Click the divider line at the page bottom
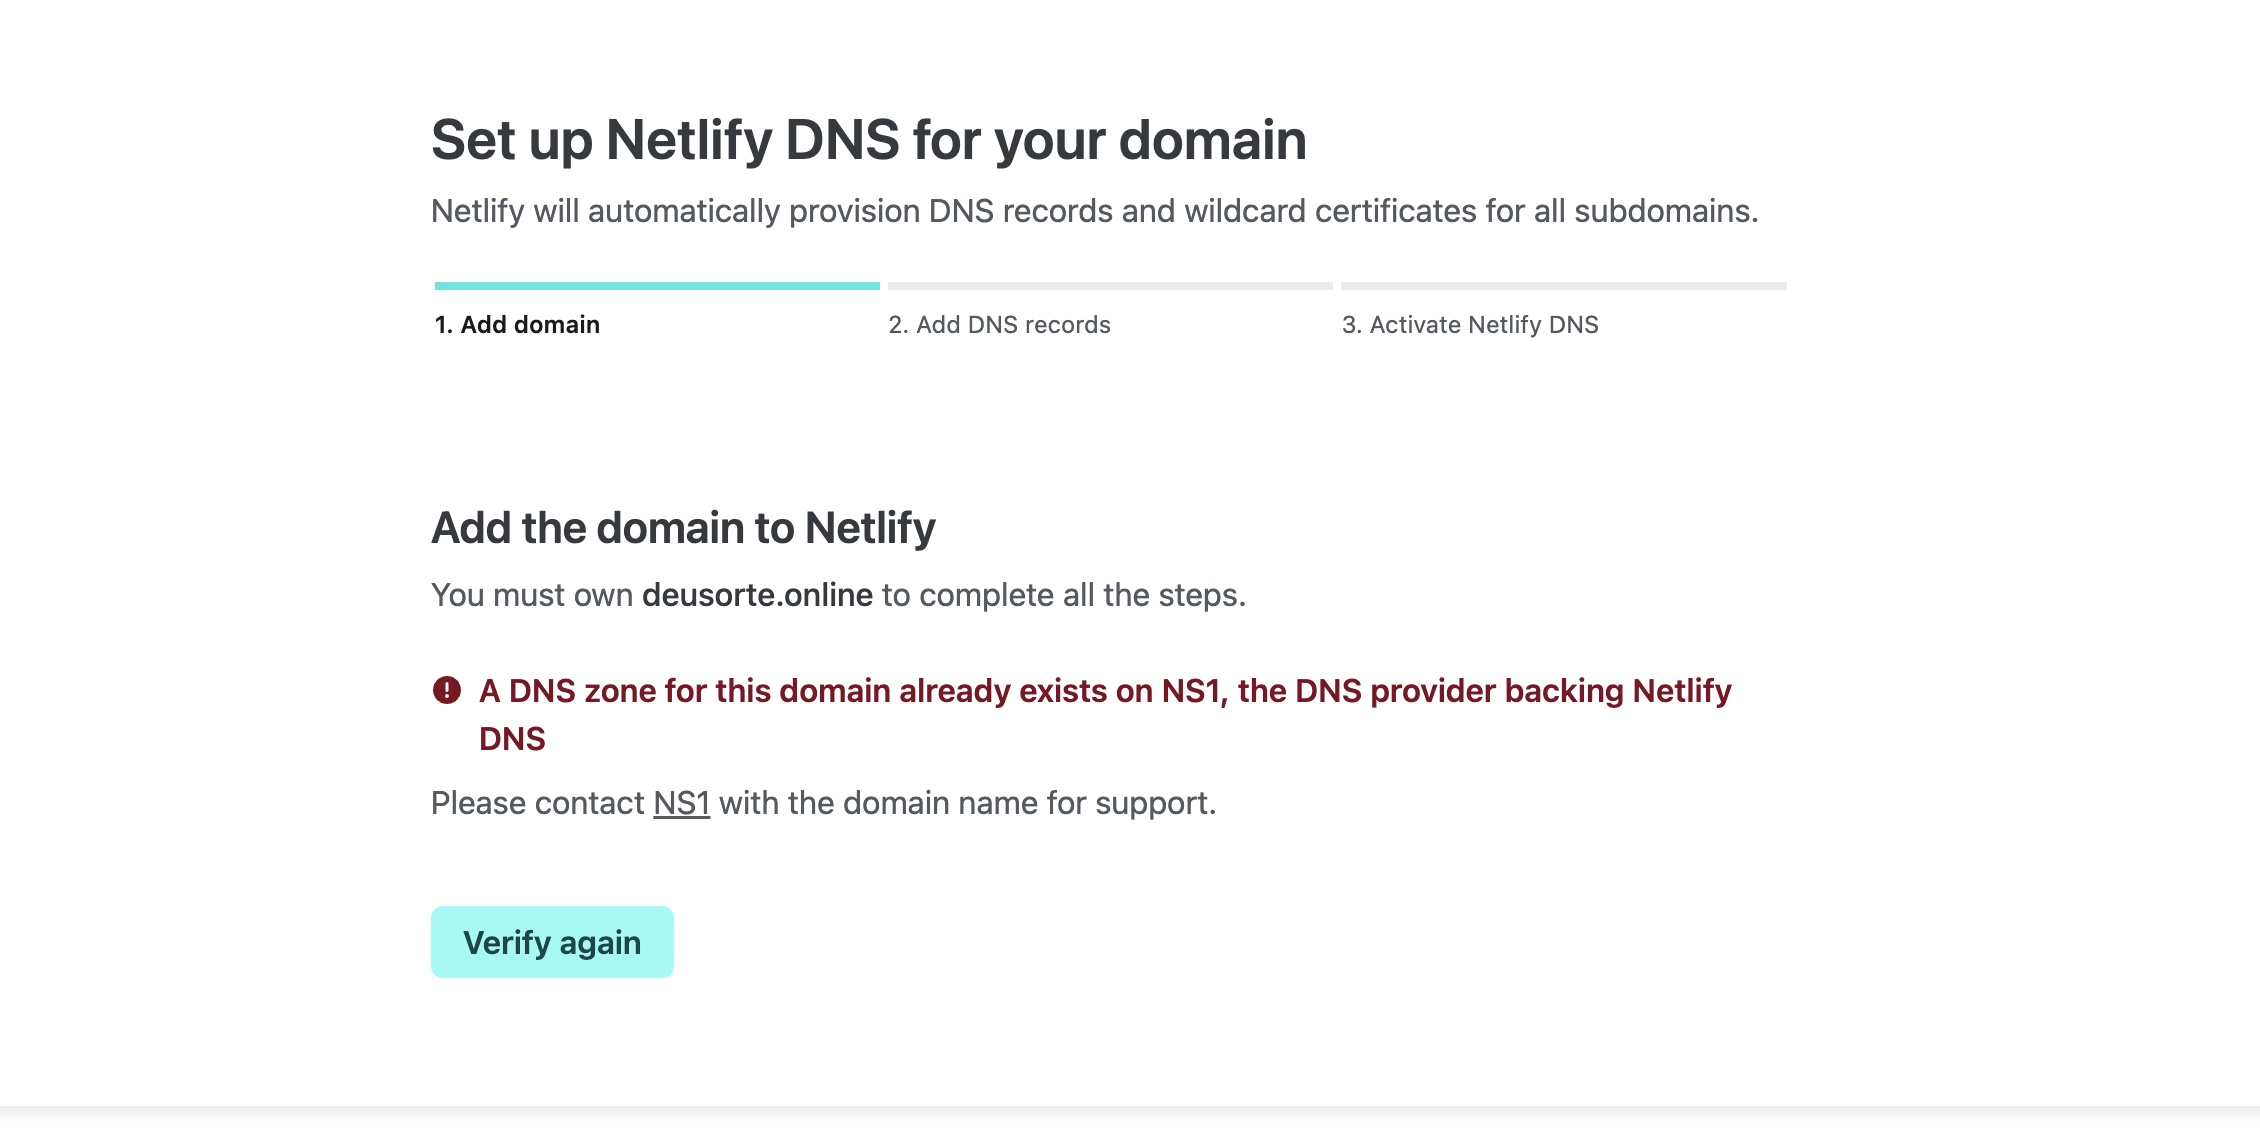 tap(1130, 1108)
